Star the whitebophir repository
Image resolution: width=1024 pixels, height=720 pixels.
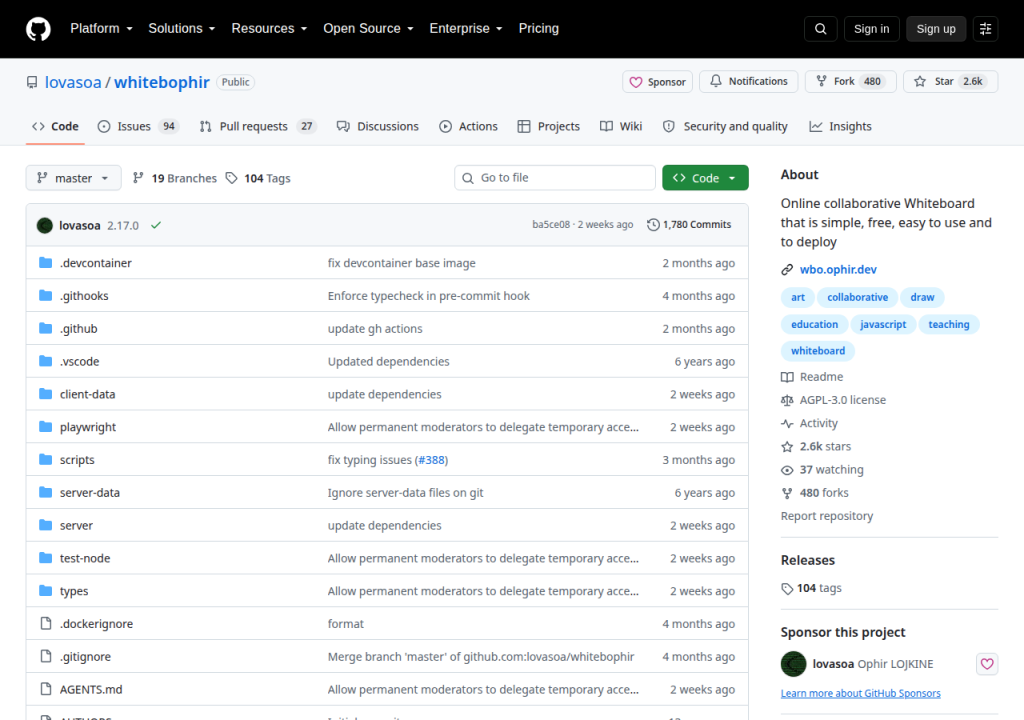tap(950, 82)
